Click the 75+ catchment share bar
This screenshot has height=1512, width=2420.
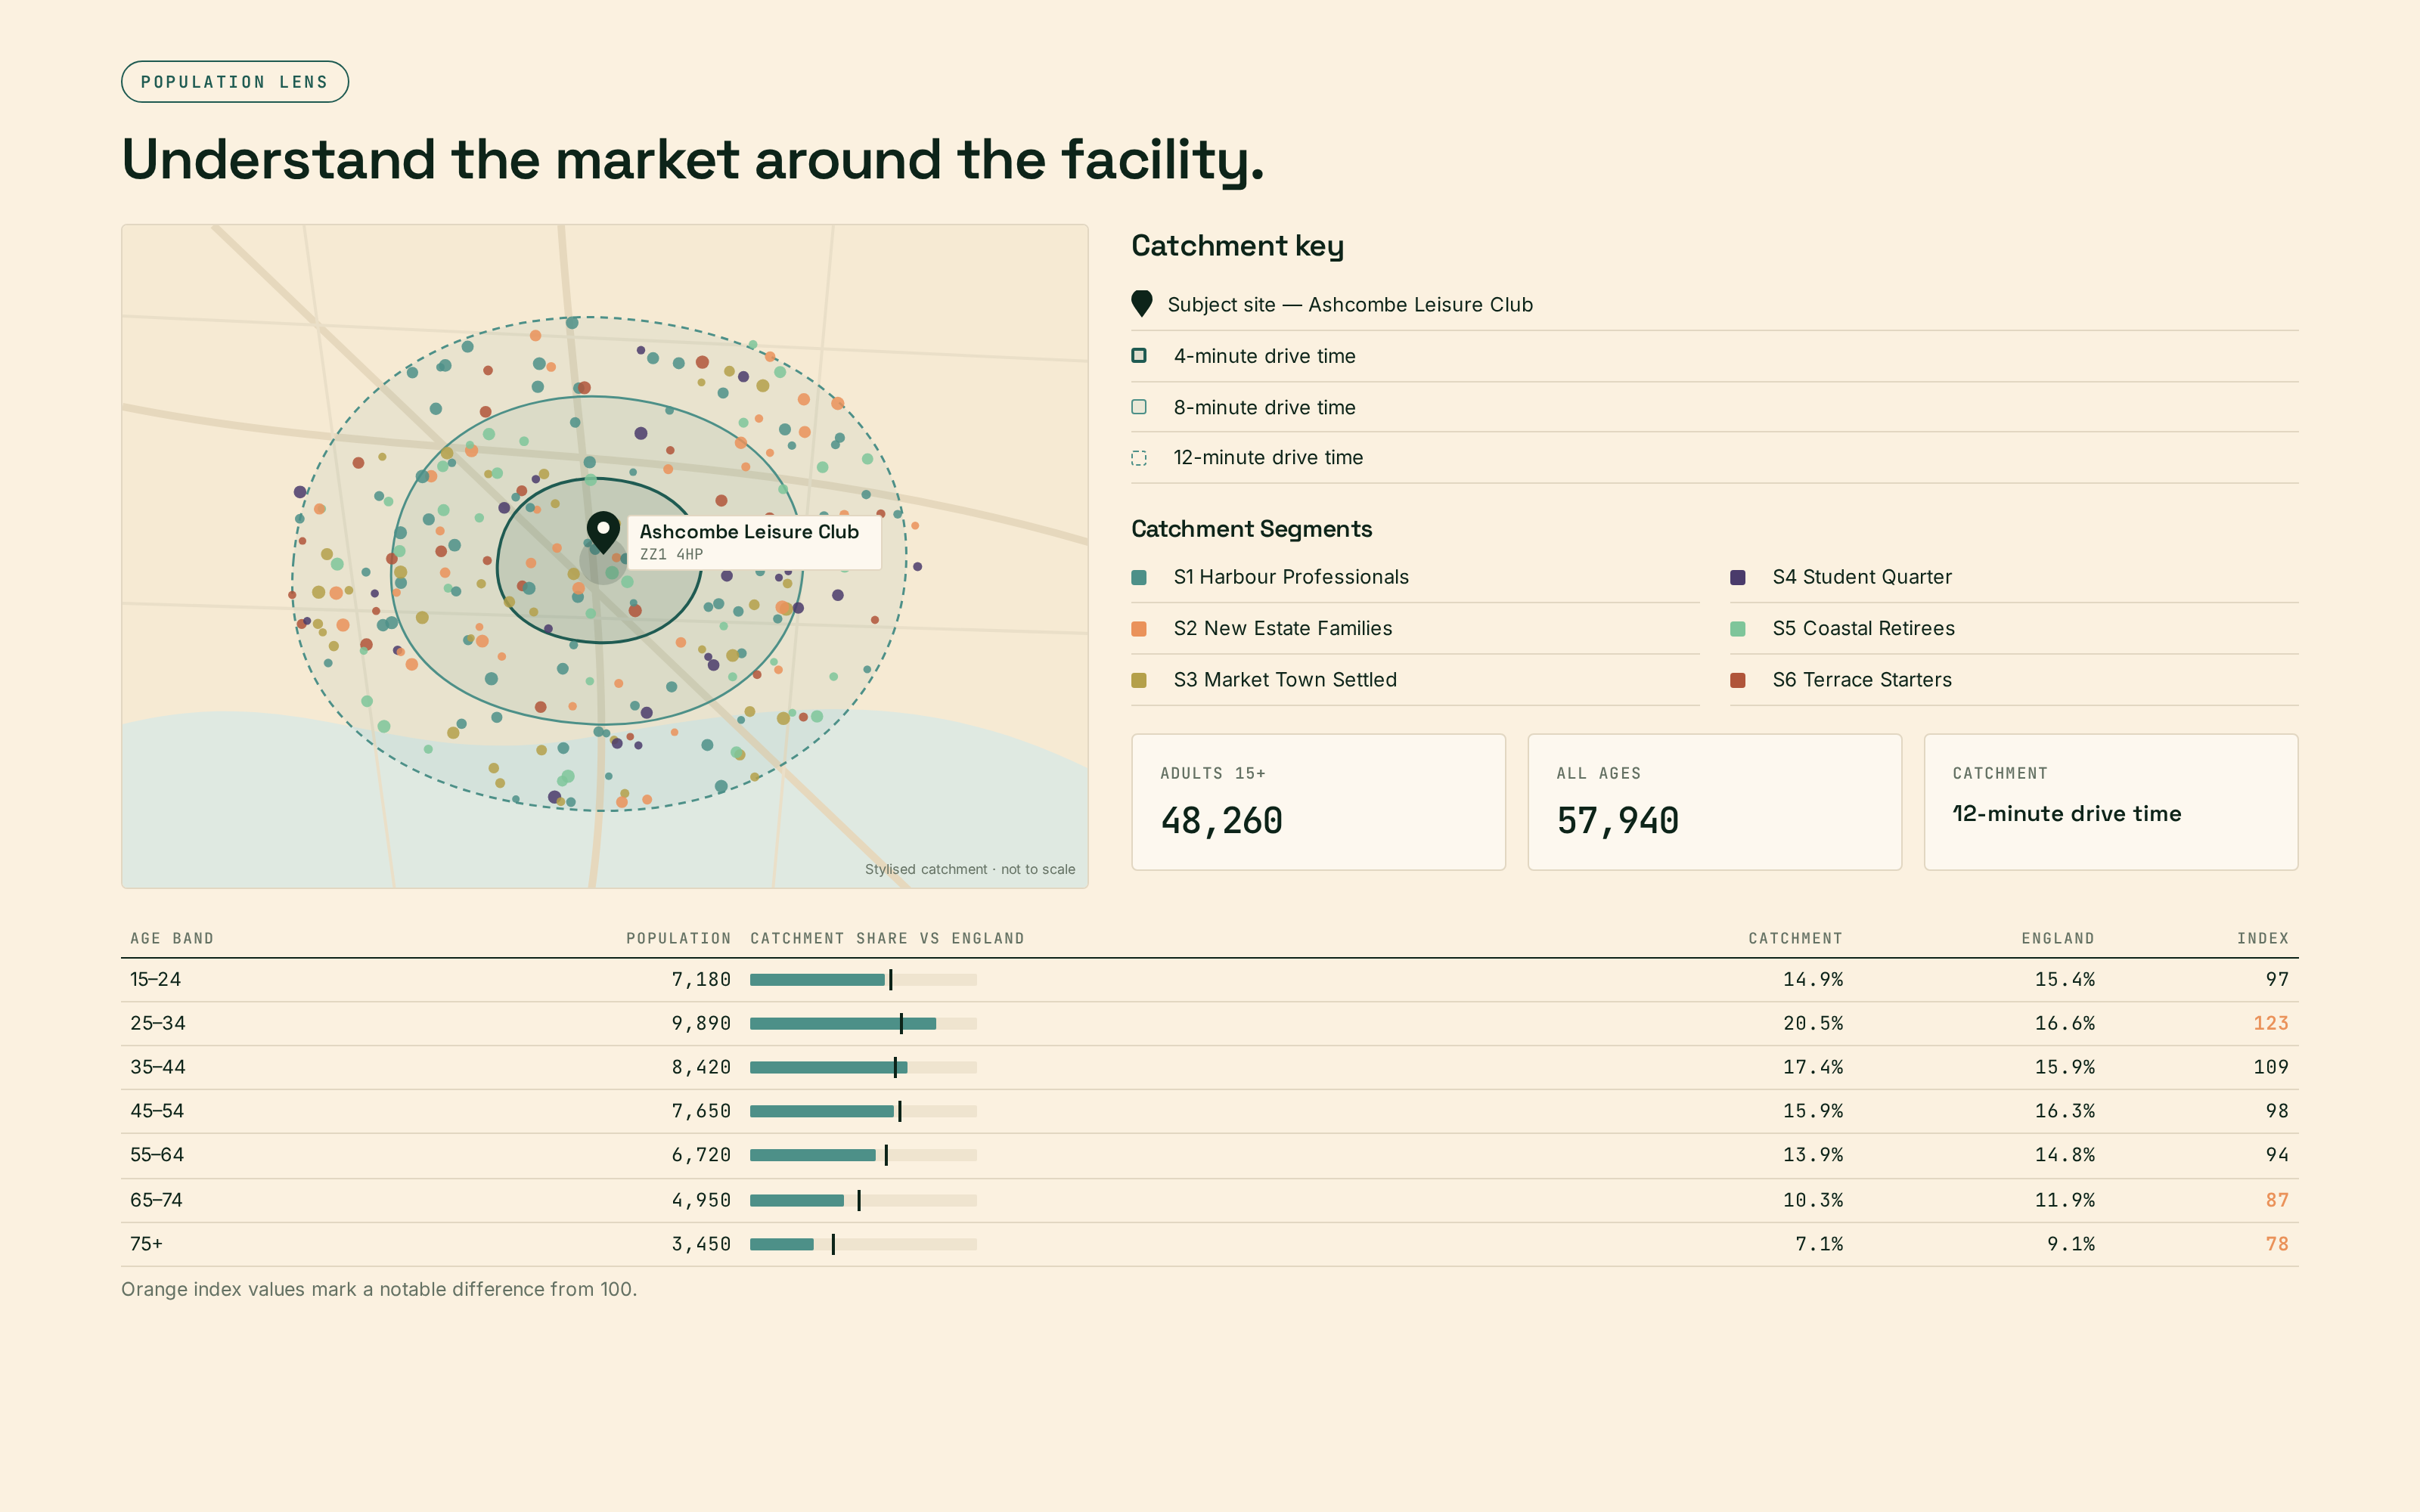[863, 1244]
